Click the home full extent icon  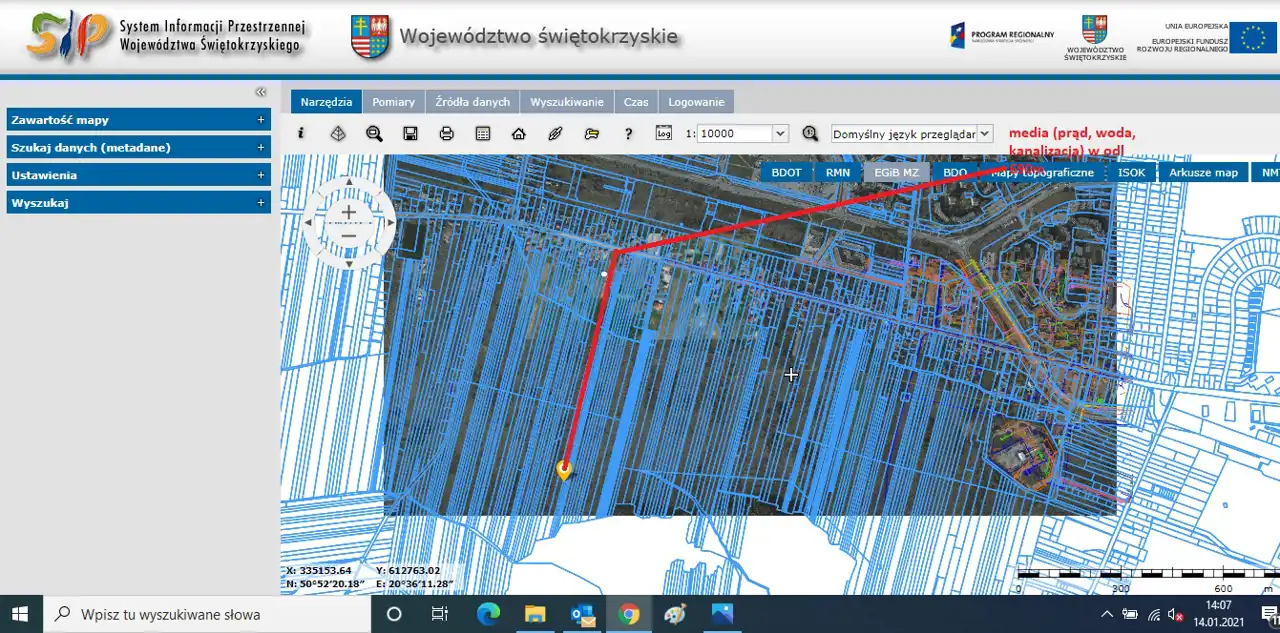[518, 133]
